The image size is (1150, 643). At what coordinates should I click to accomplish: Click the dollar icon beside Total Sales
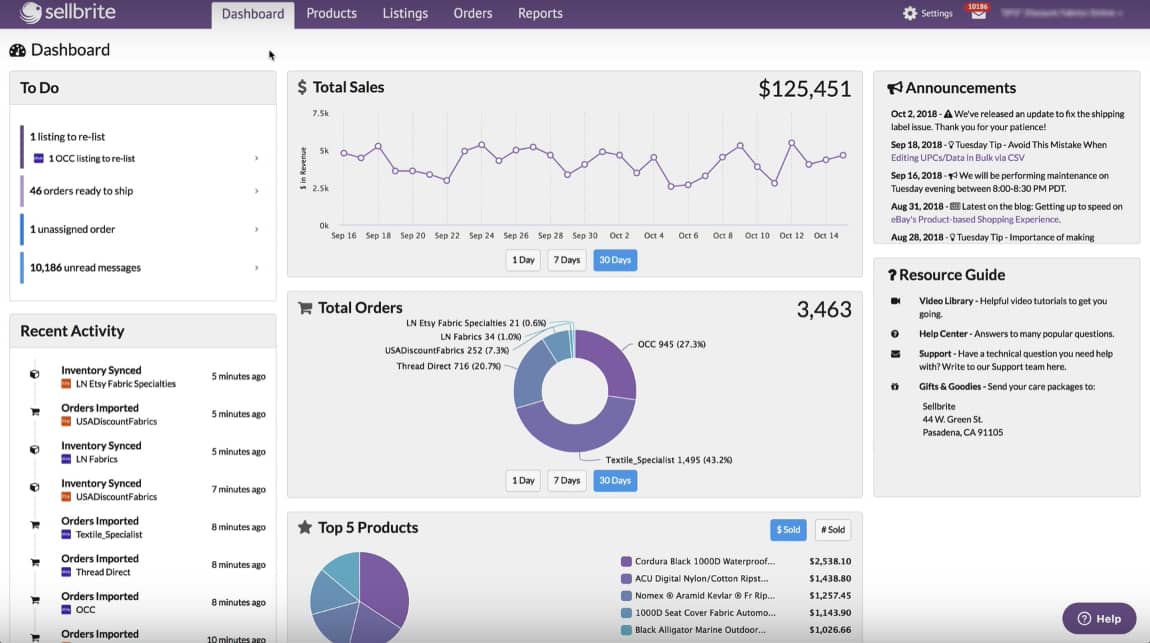tap(302, 87)
